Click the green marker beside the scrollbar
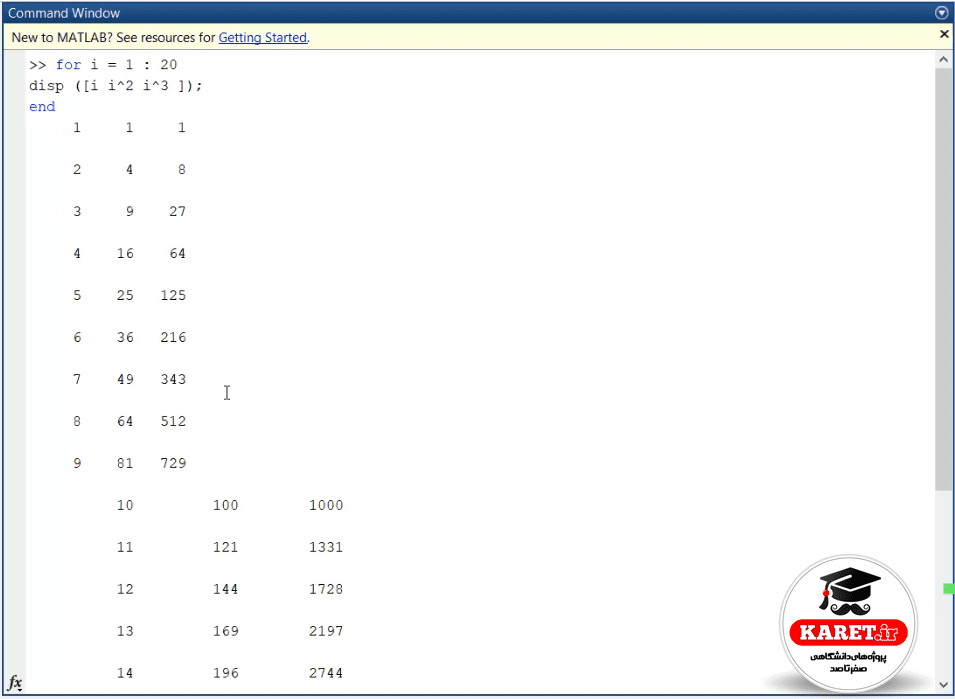The width and height of the screenshot is (955, 699). 949,588
